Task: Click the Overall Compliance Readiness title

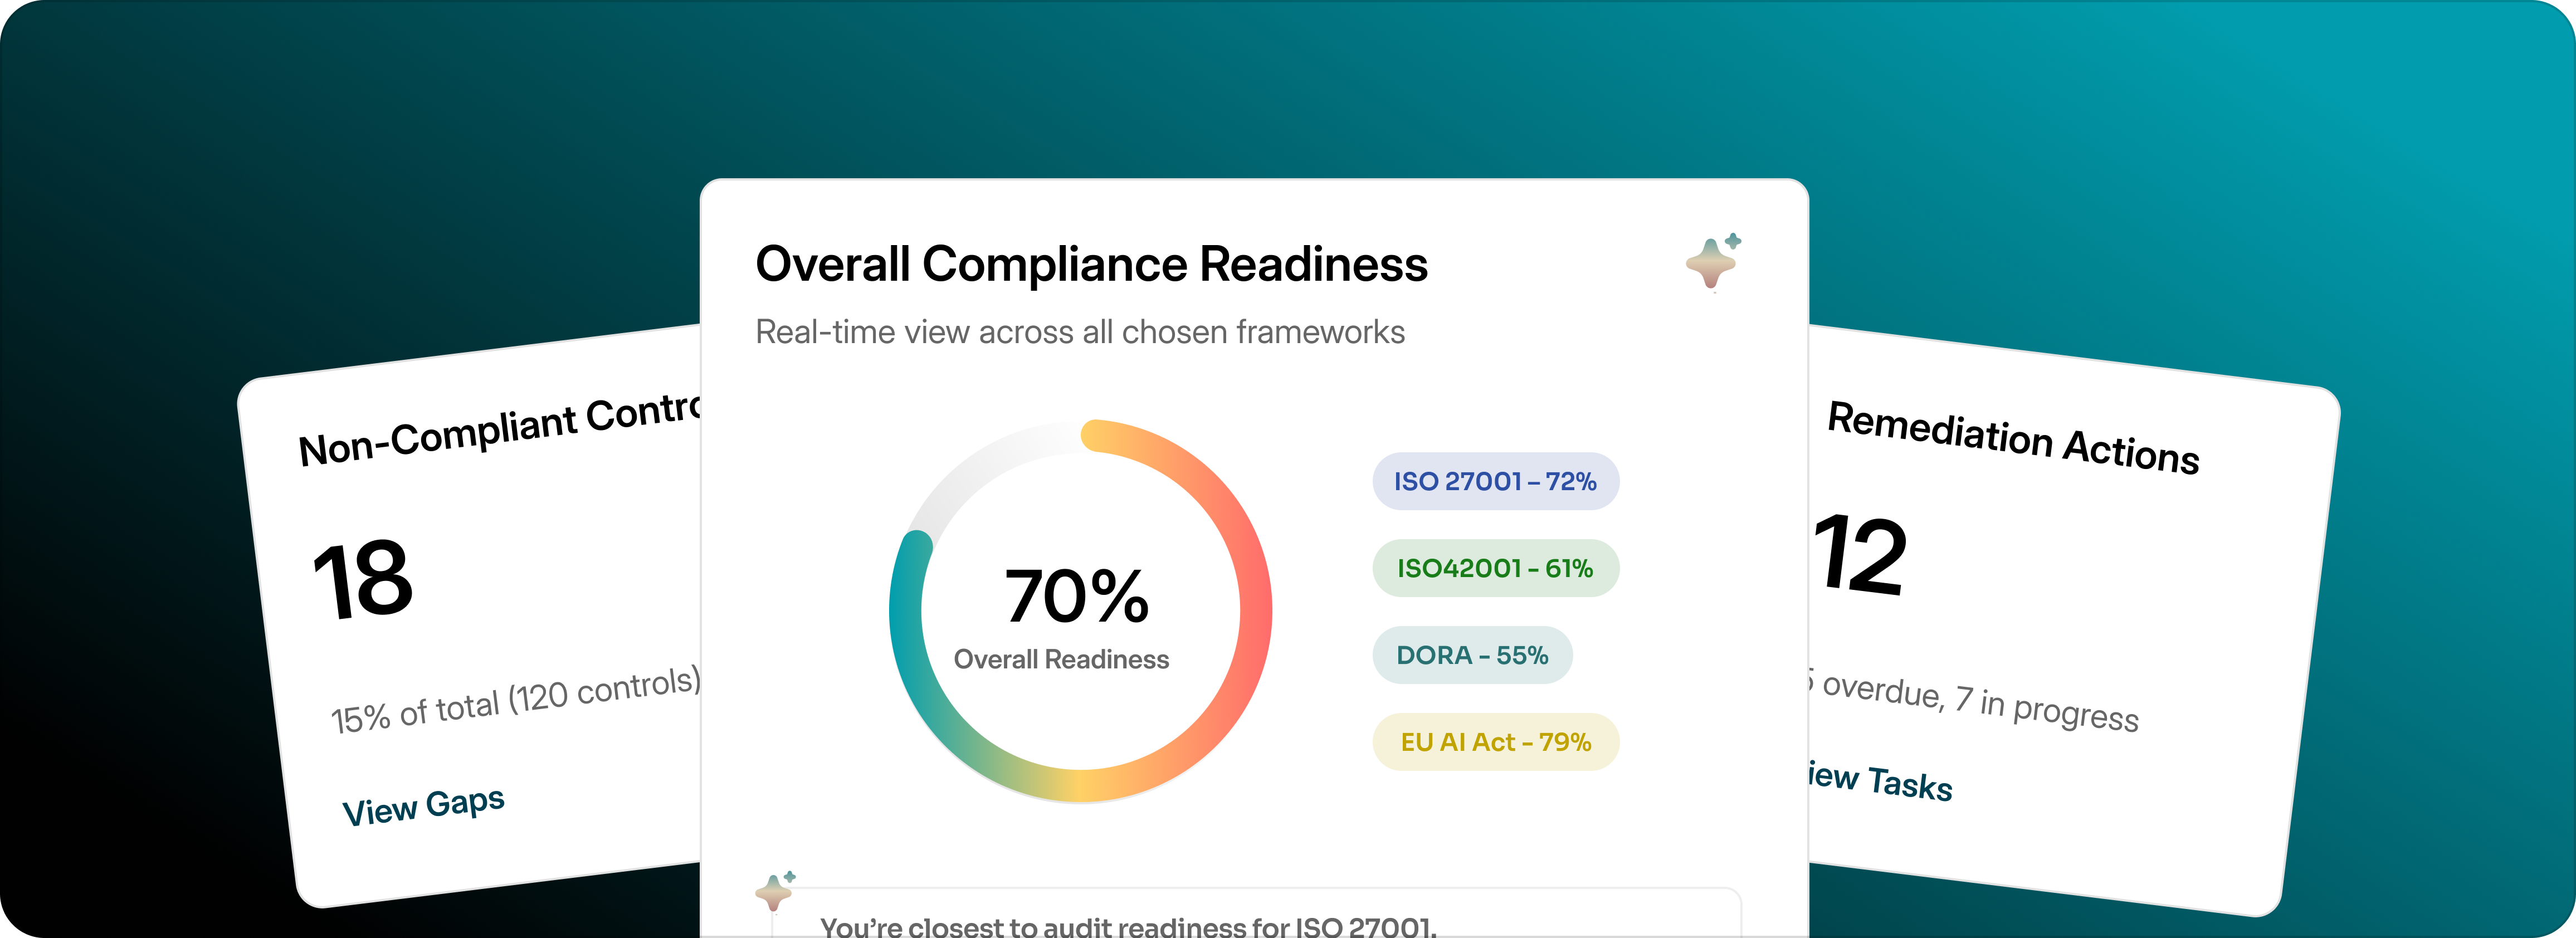Action: pyautogui.click(x=1091, y=265)
